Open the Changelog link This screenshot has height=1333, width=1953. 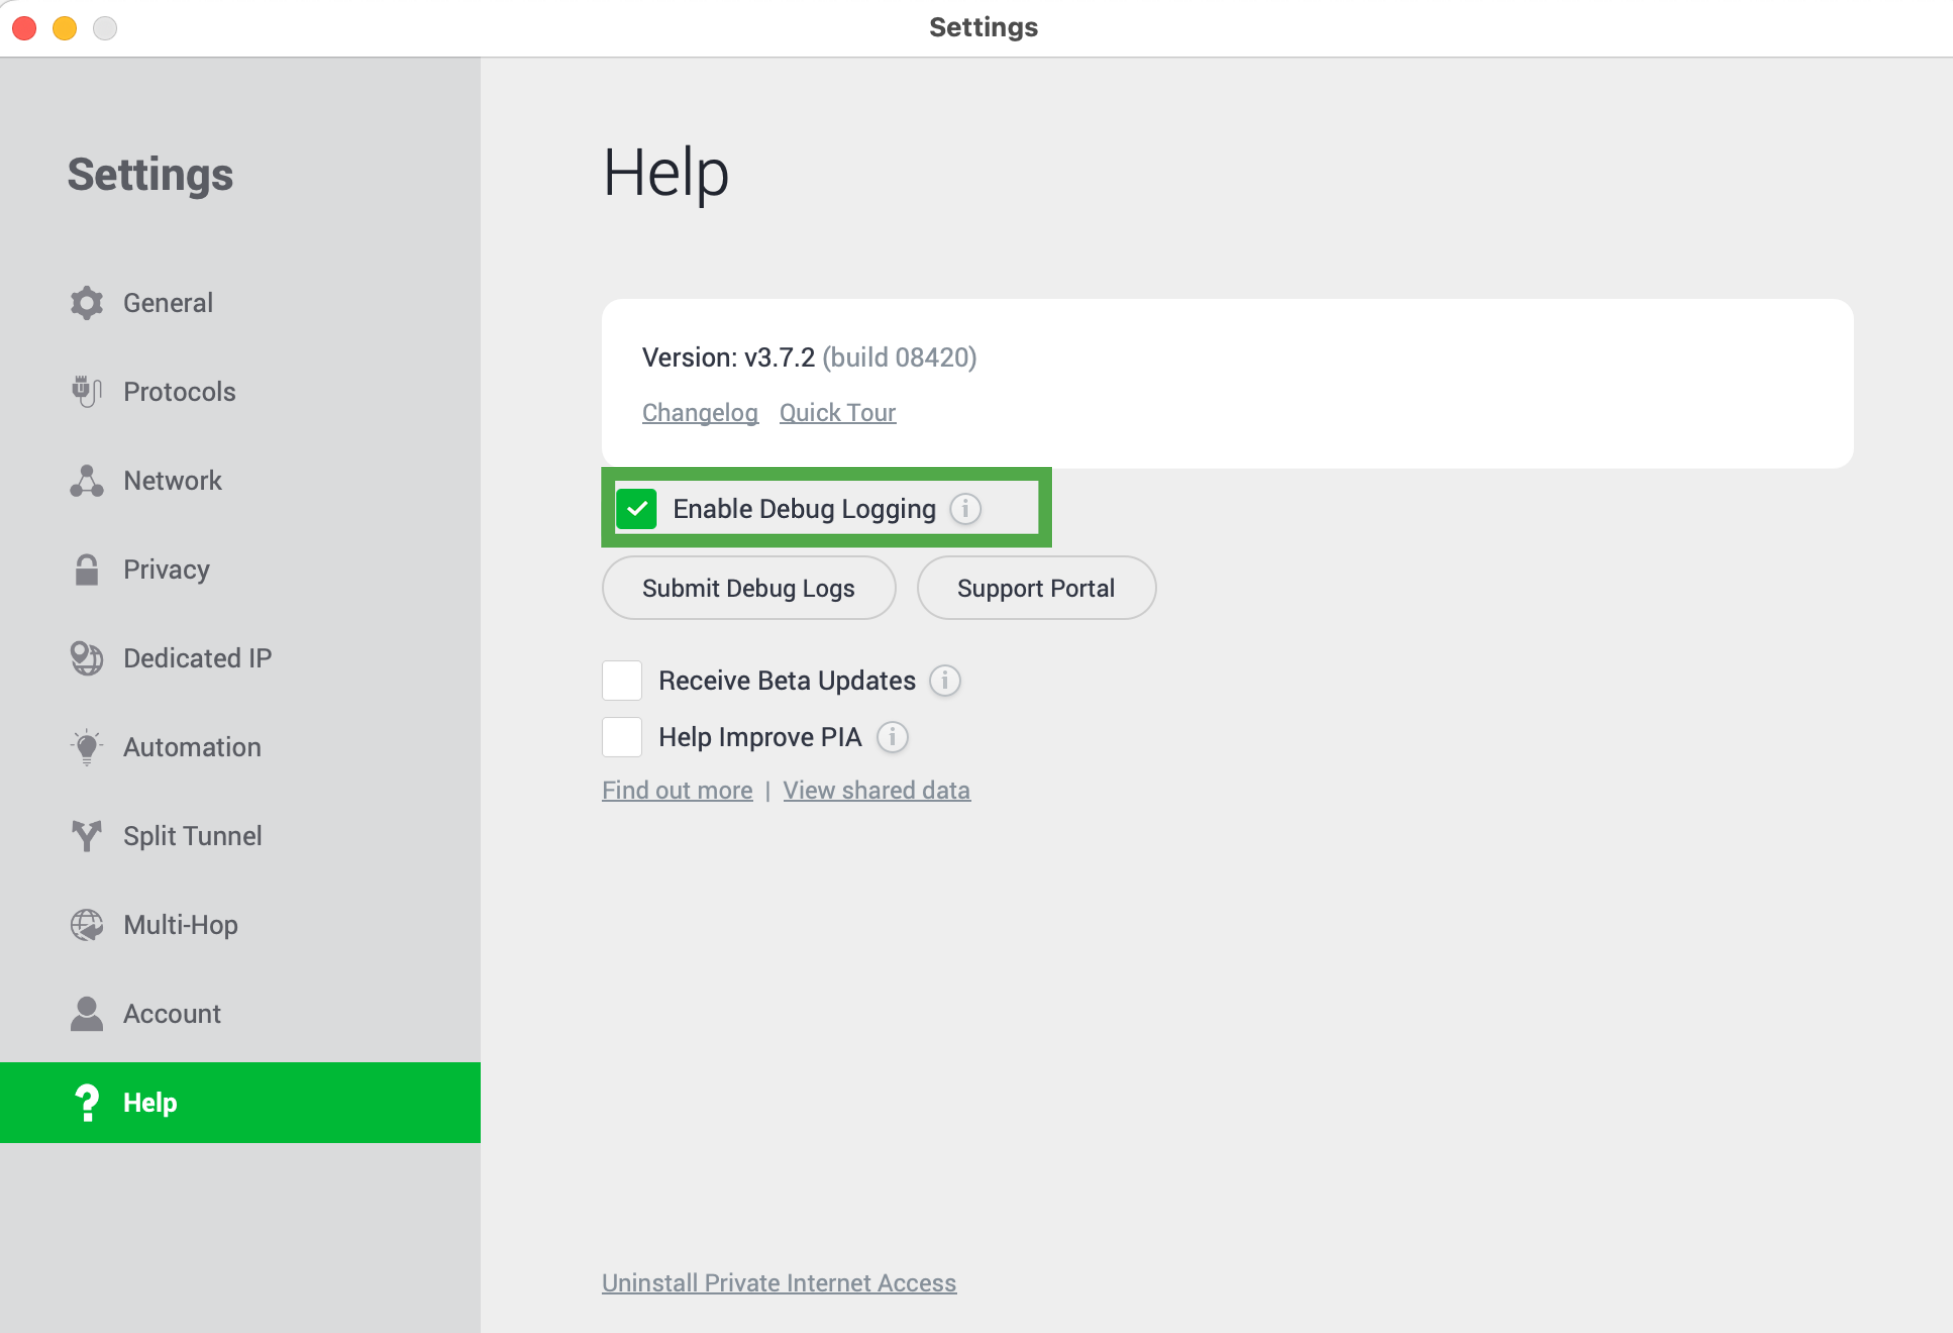(700, 413)
